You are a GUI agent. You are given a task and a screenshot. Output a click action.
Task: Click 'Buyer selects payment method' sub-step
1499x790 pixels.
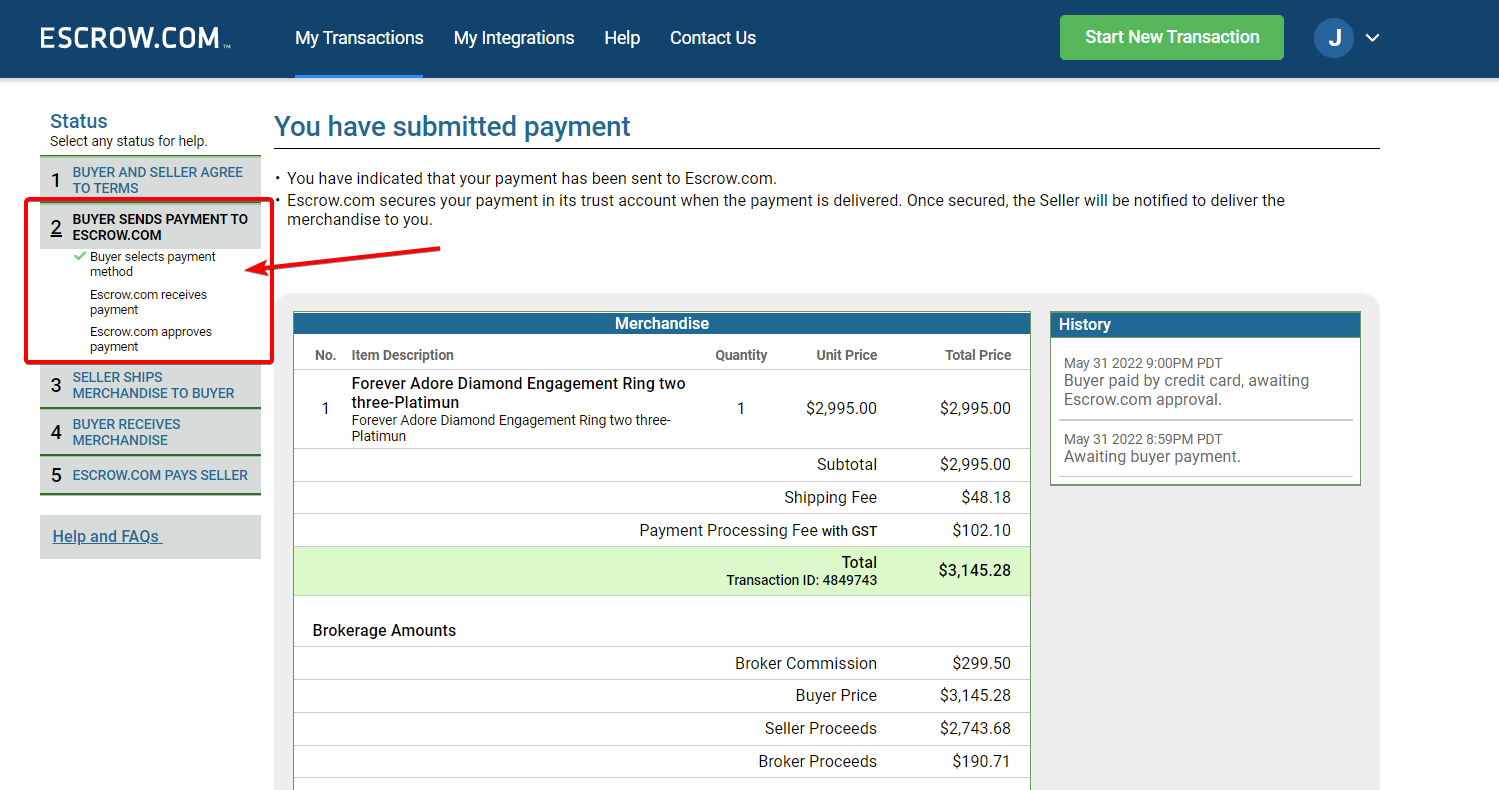click(152, 264)
